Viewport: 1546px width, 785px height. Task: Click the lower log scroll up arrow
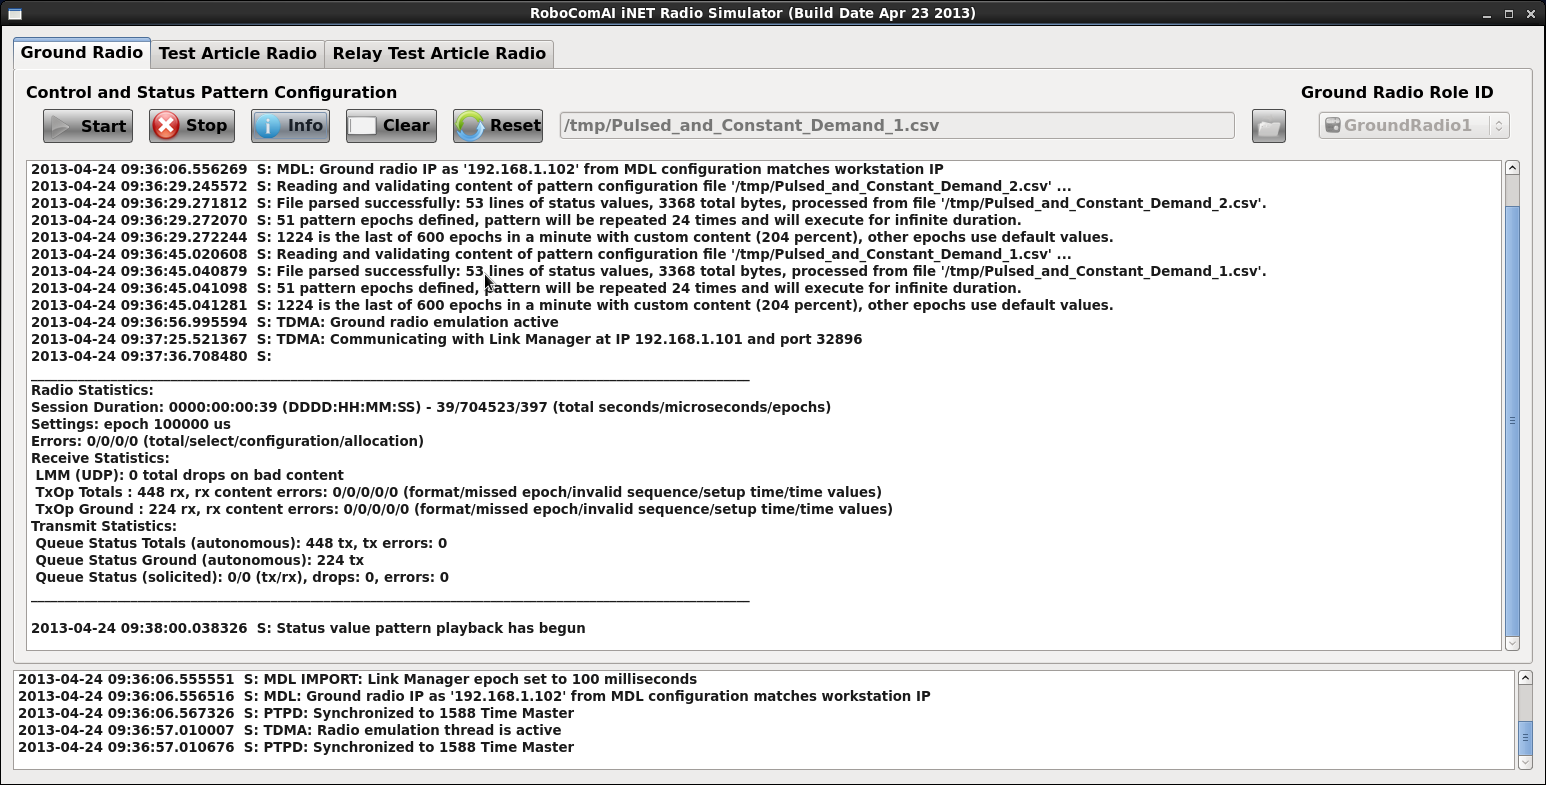click(1525, 678)
